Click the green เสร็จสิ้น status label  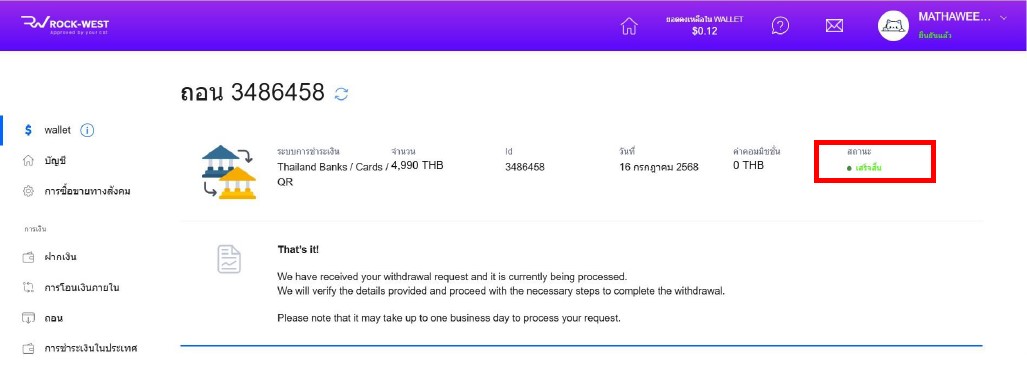(x=868, y=168)
